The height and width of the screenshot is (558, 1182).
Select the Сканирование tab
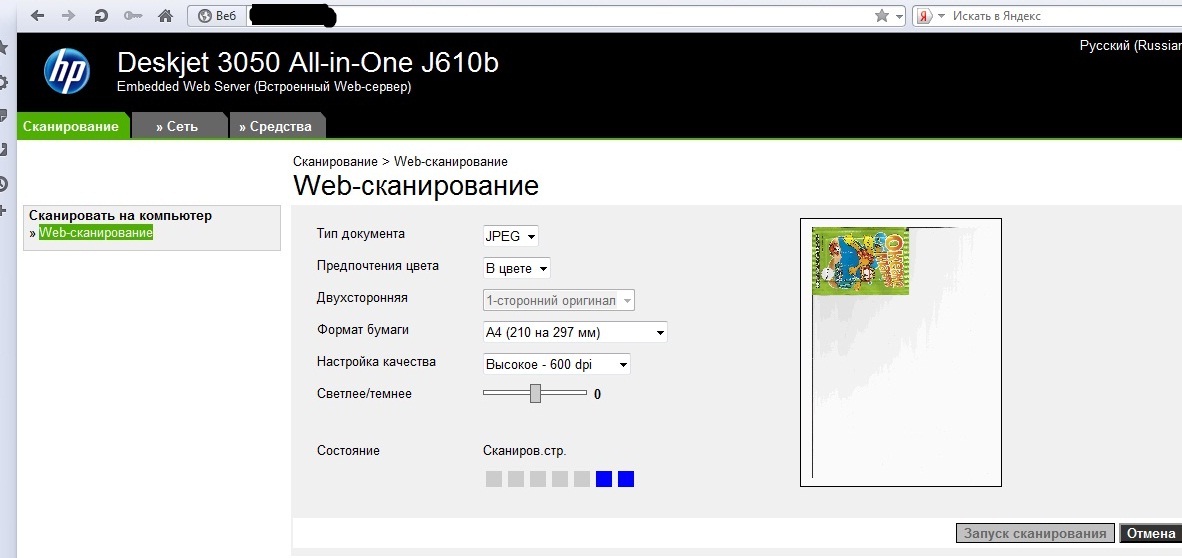pos(70,126)
